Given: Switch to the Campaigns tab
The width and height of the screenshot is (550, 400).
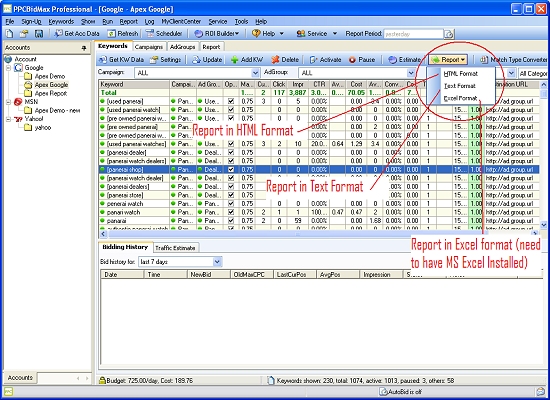Looking at the screenshot, I should click(148, 47).
